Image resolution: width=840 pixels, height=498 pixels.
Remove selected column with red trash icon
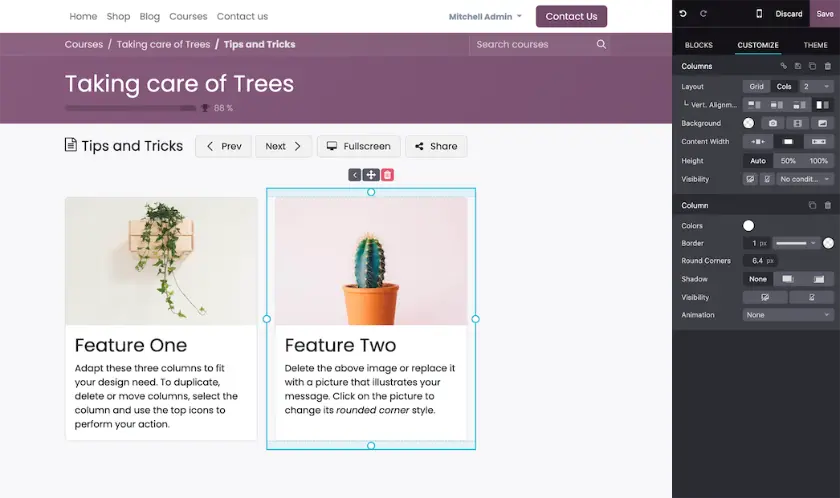[x=387, y=175]
